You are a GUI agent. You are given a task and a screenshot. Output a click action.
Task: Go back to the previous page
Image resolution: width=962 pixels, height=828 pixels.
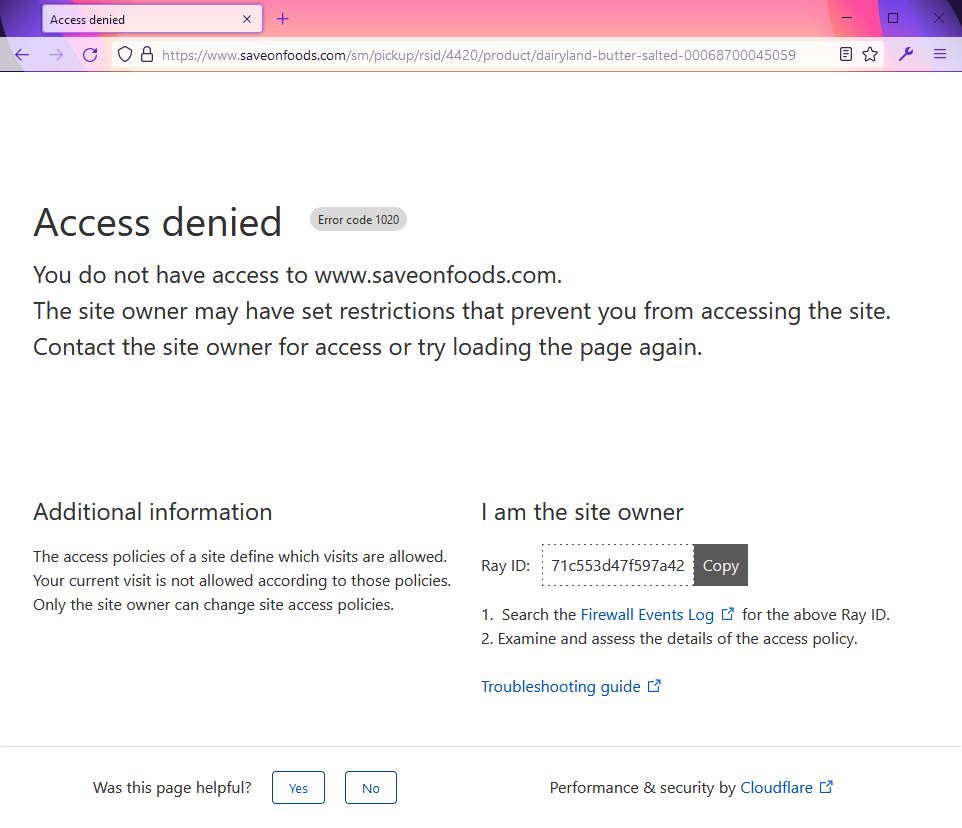click(22, 55)
